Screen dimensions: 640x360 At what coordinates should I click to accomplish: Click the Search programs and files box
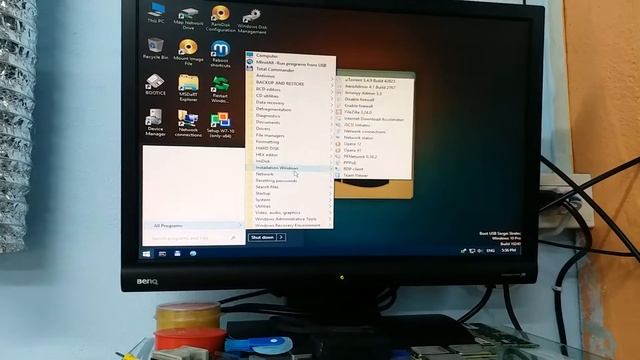point(193,238)
